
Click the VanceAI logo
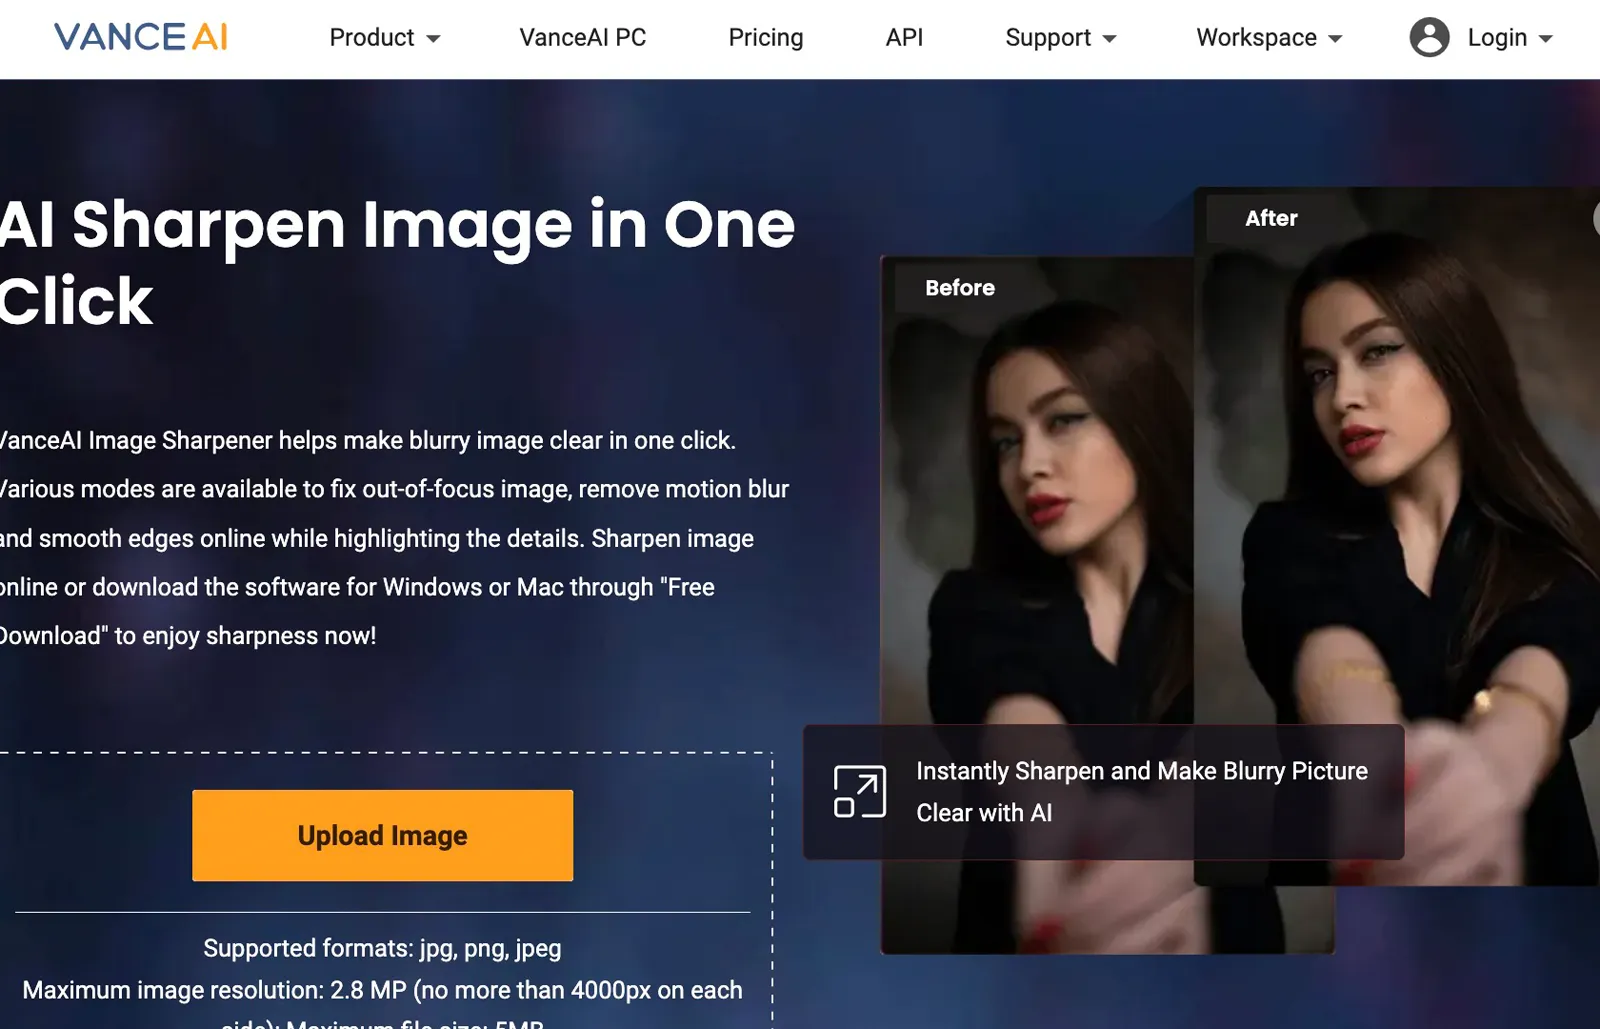pos(141,37)
